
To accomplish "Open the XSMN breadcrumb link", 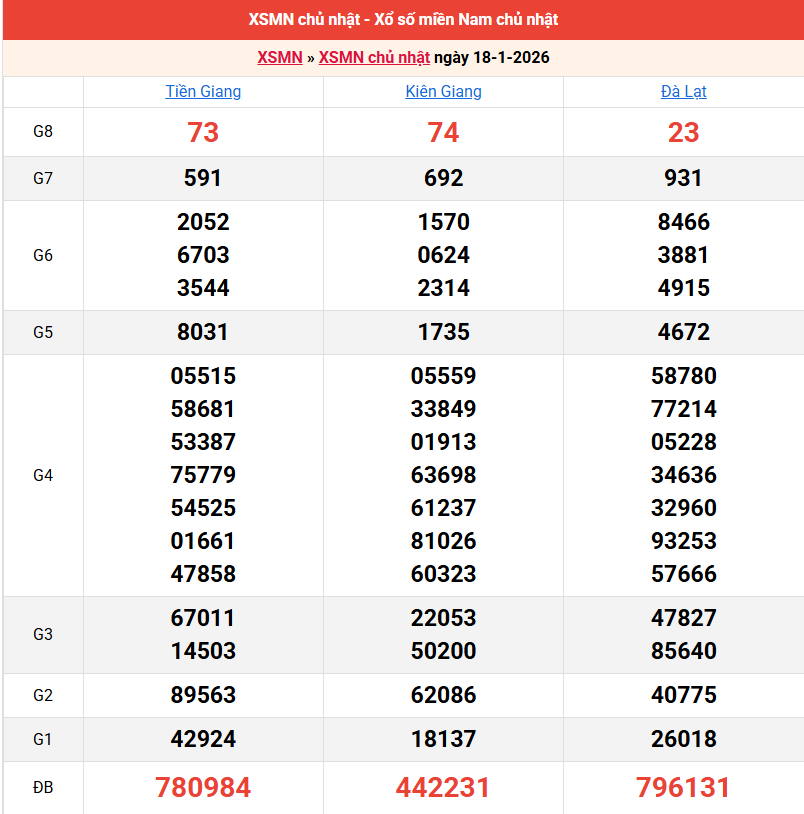I will tap(279, 58).
